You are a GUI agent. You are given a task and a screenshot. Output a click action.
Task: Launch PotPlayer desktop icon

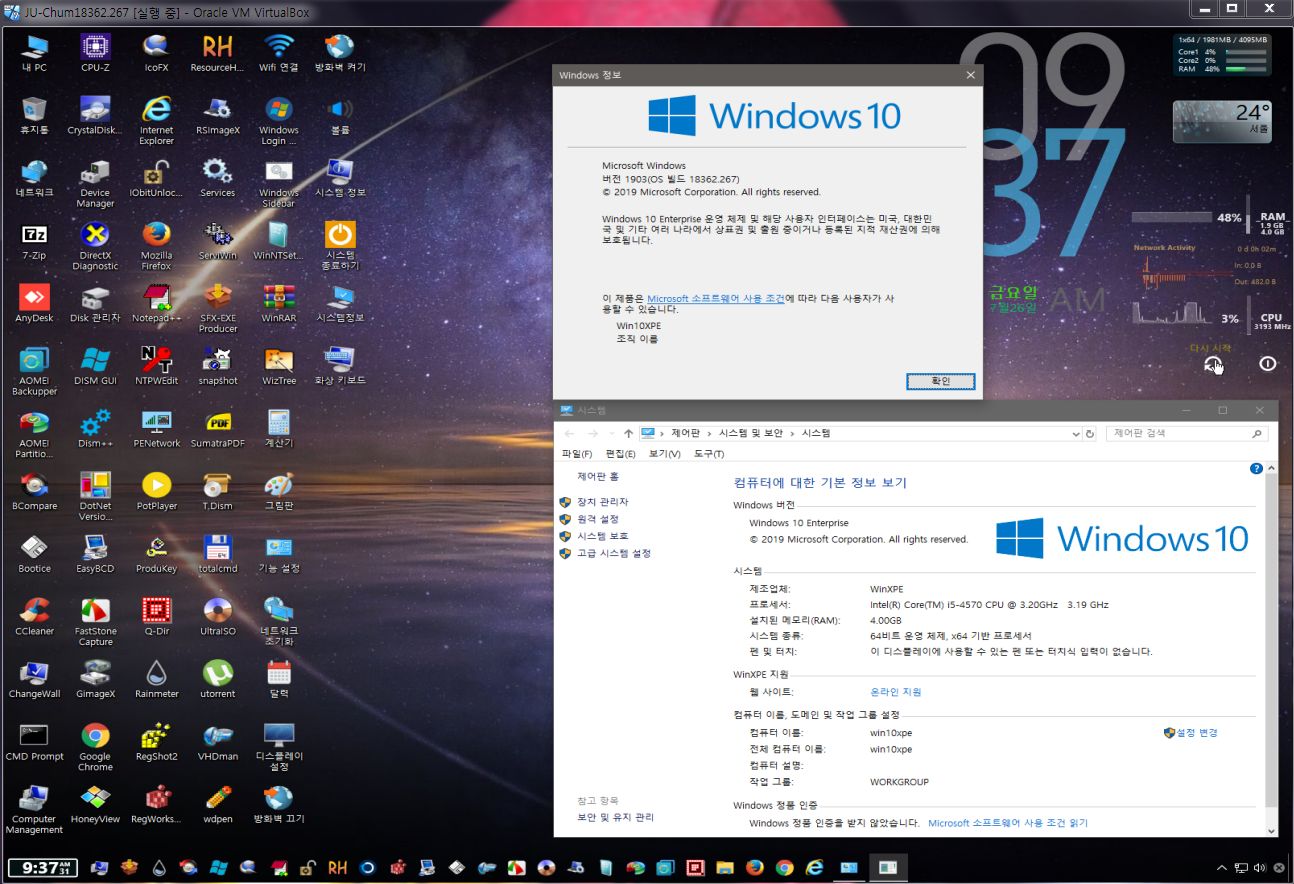[156, 492]
